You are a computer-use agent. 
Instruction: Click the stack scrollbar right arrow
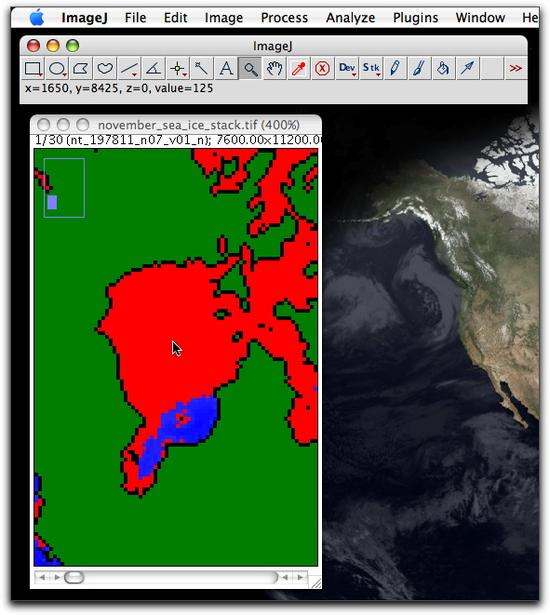(x=300, y=577)
